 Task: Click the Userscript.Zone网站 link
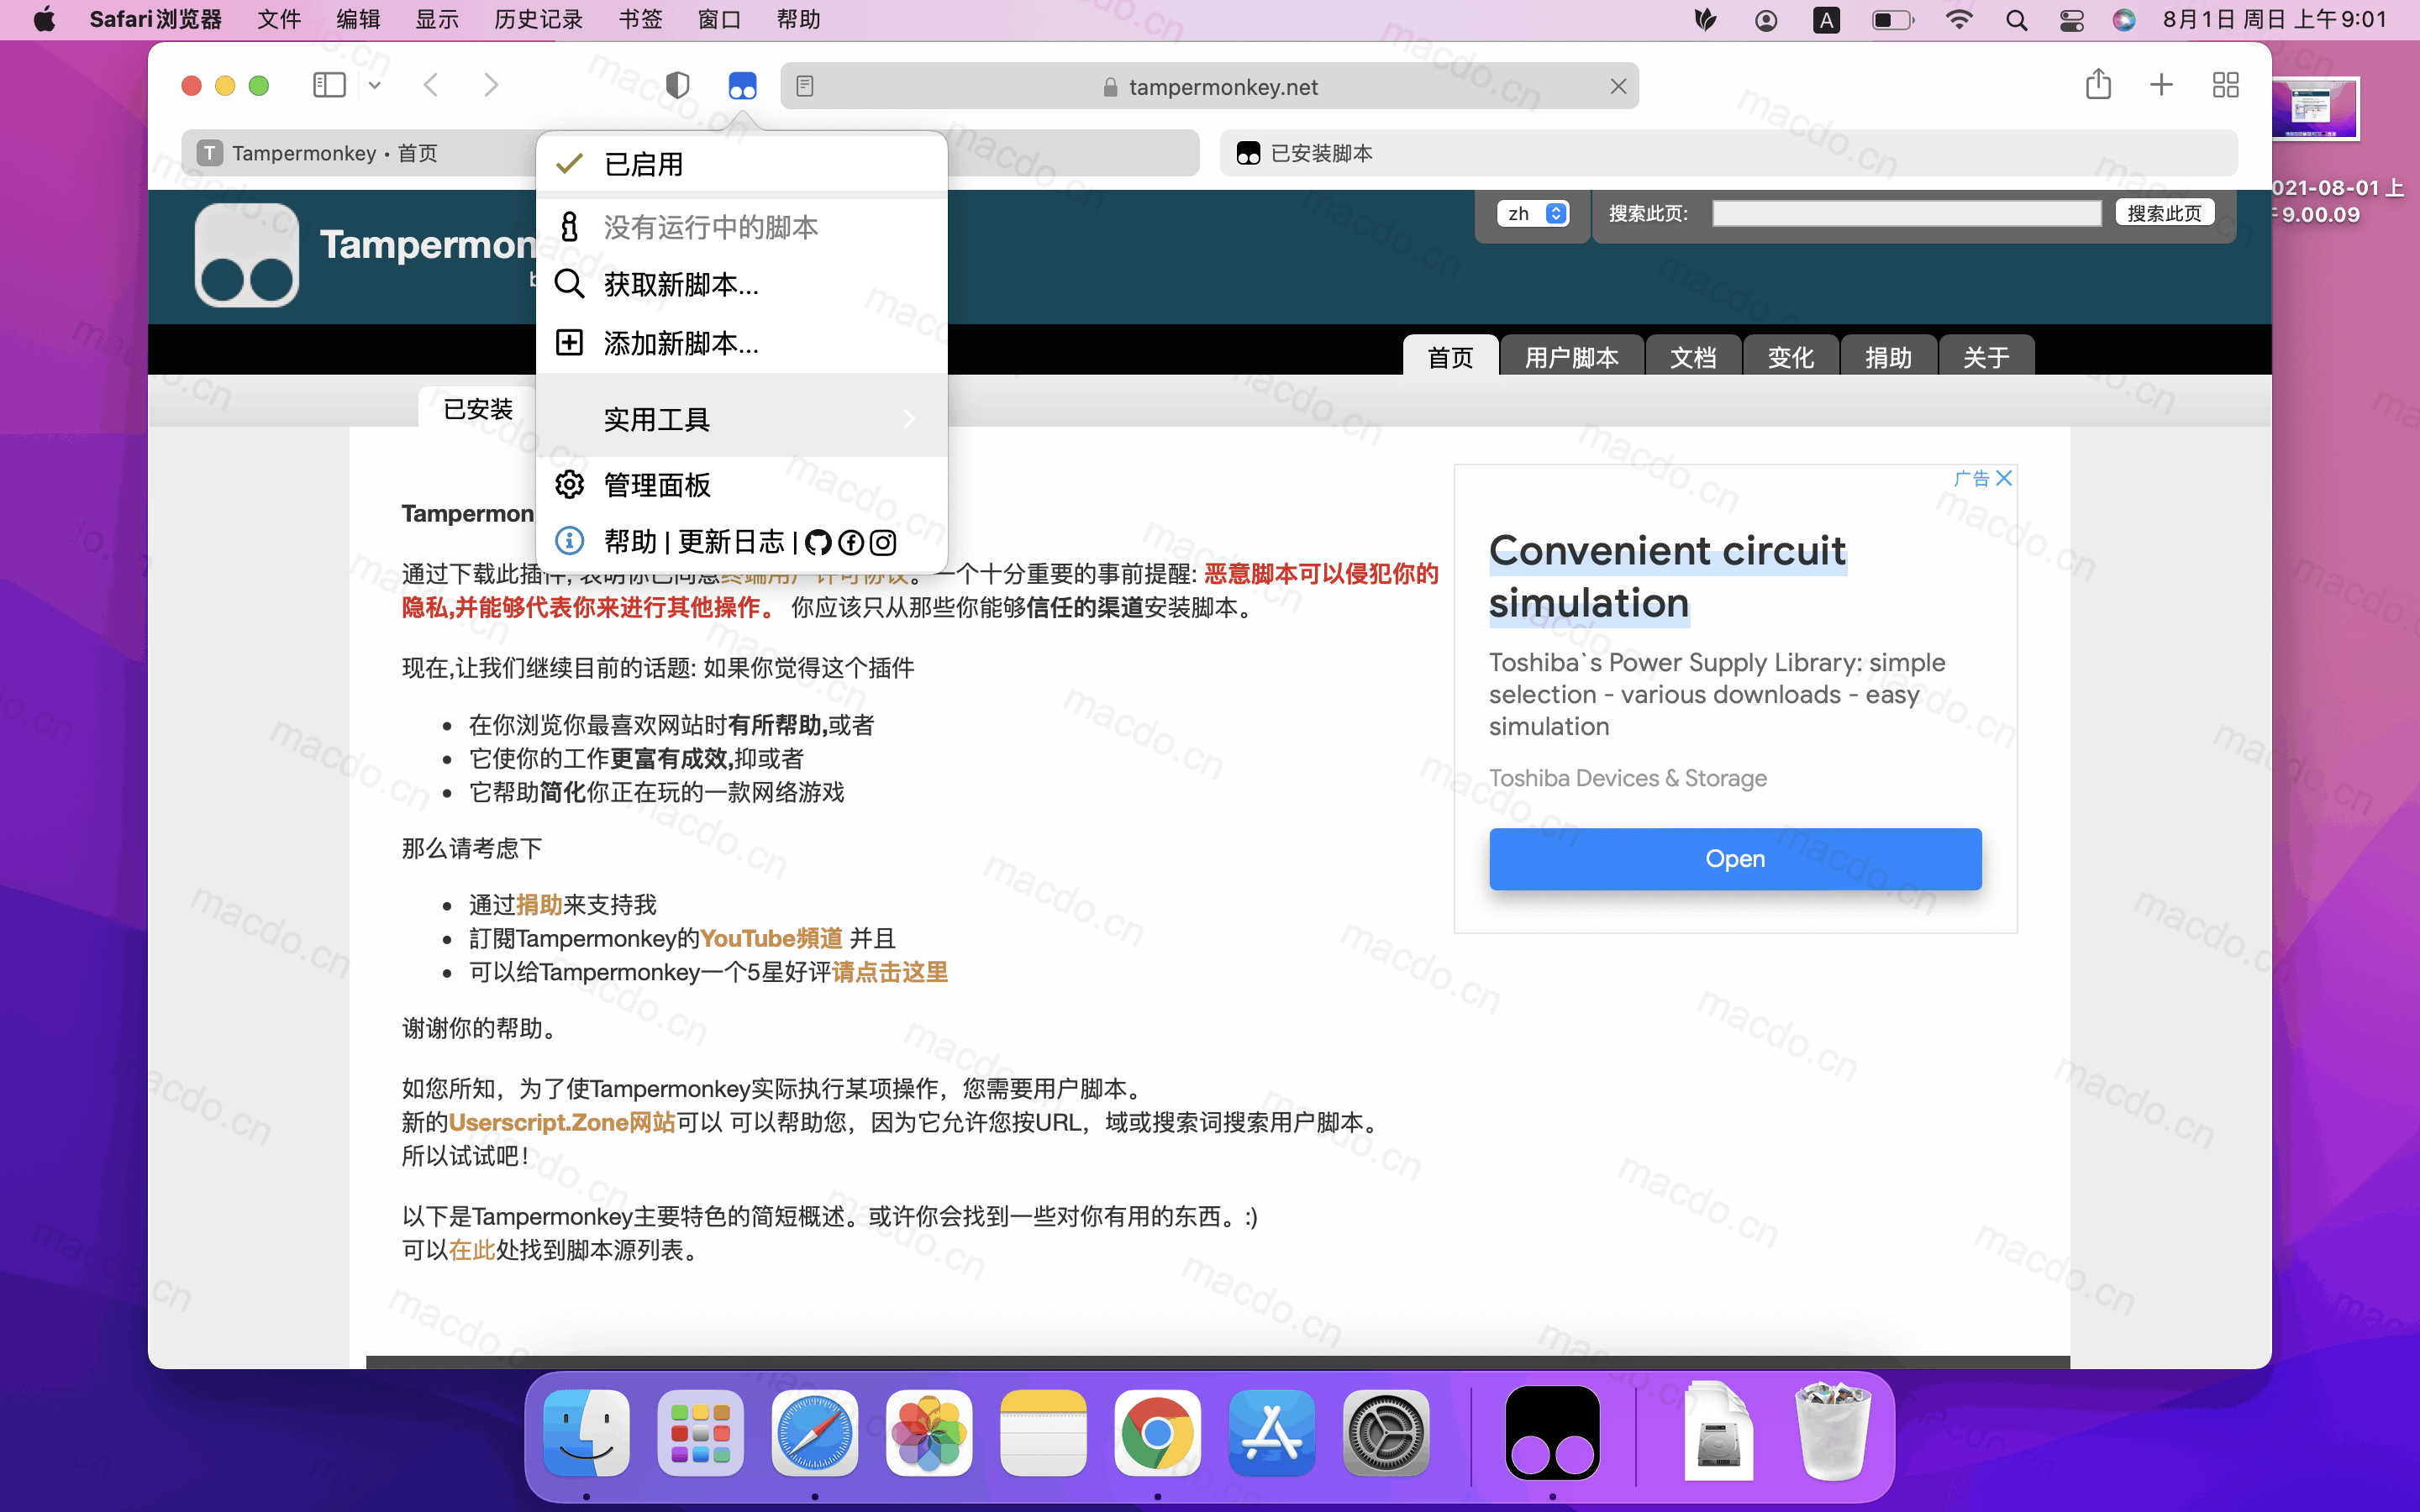point(562,1122)
